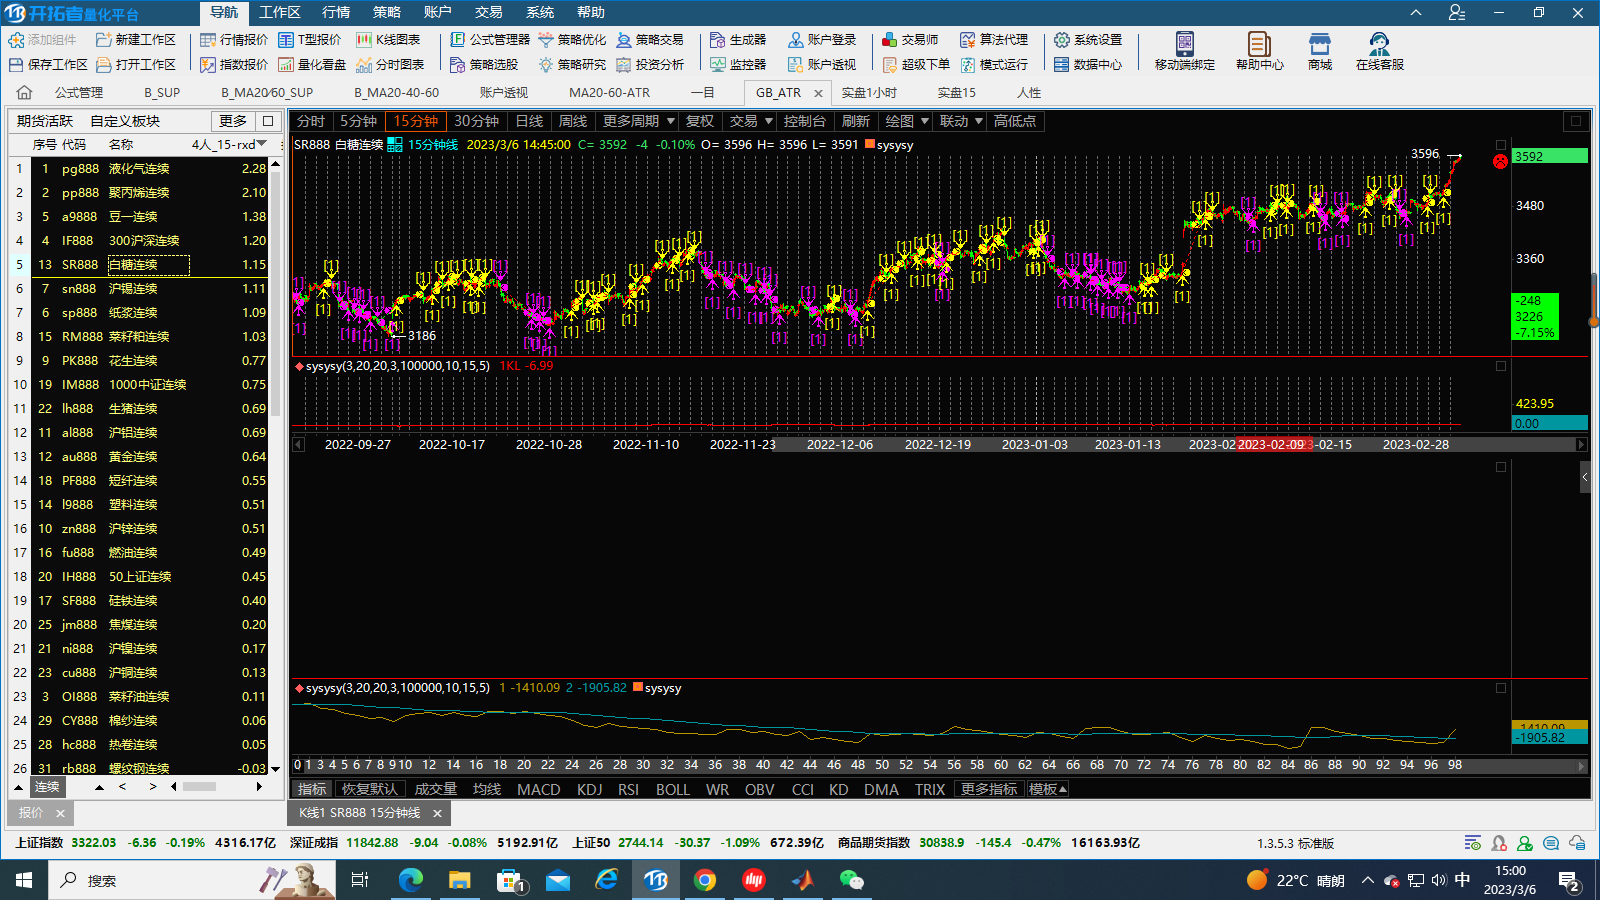Open 账户 menu
The image size is (1600, 900).
438,12
